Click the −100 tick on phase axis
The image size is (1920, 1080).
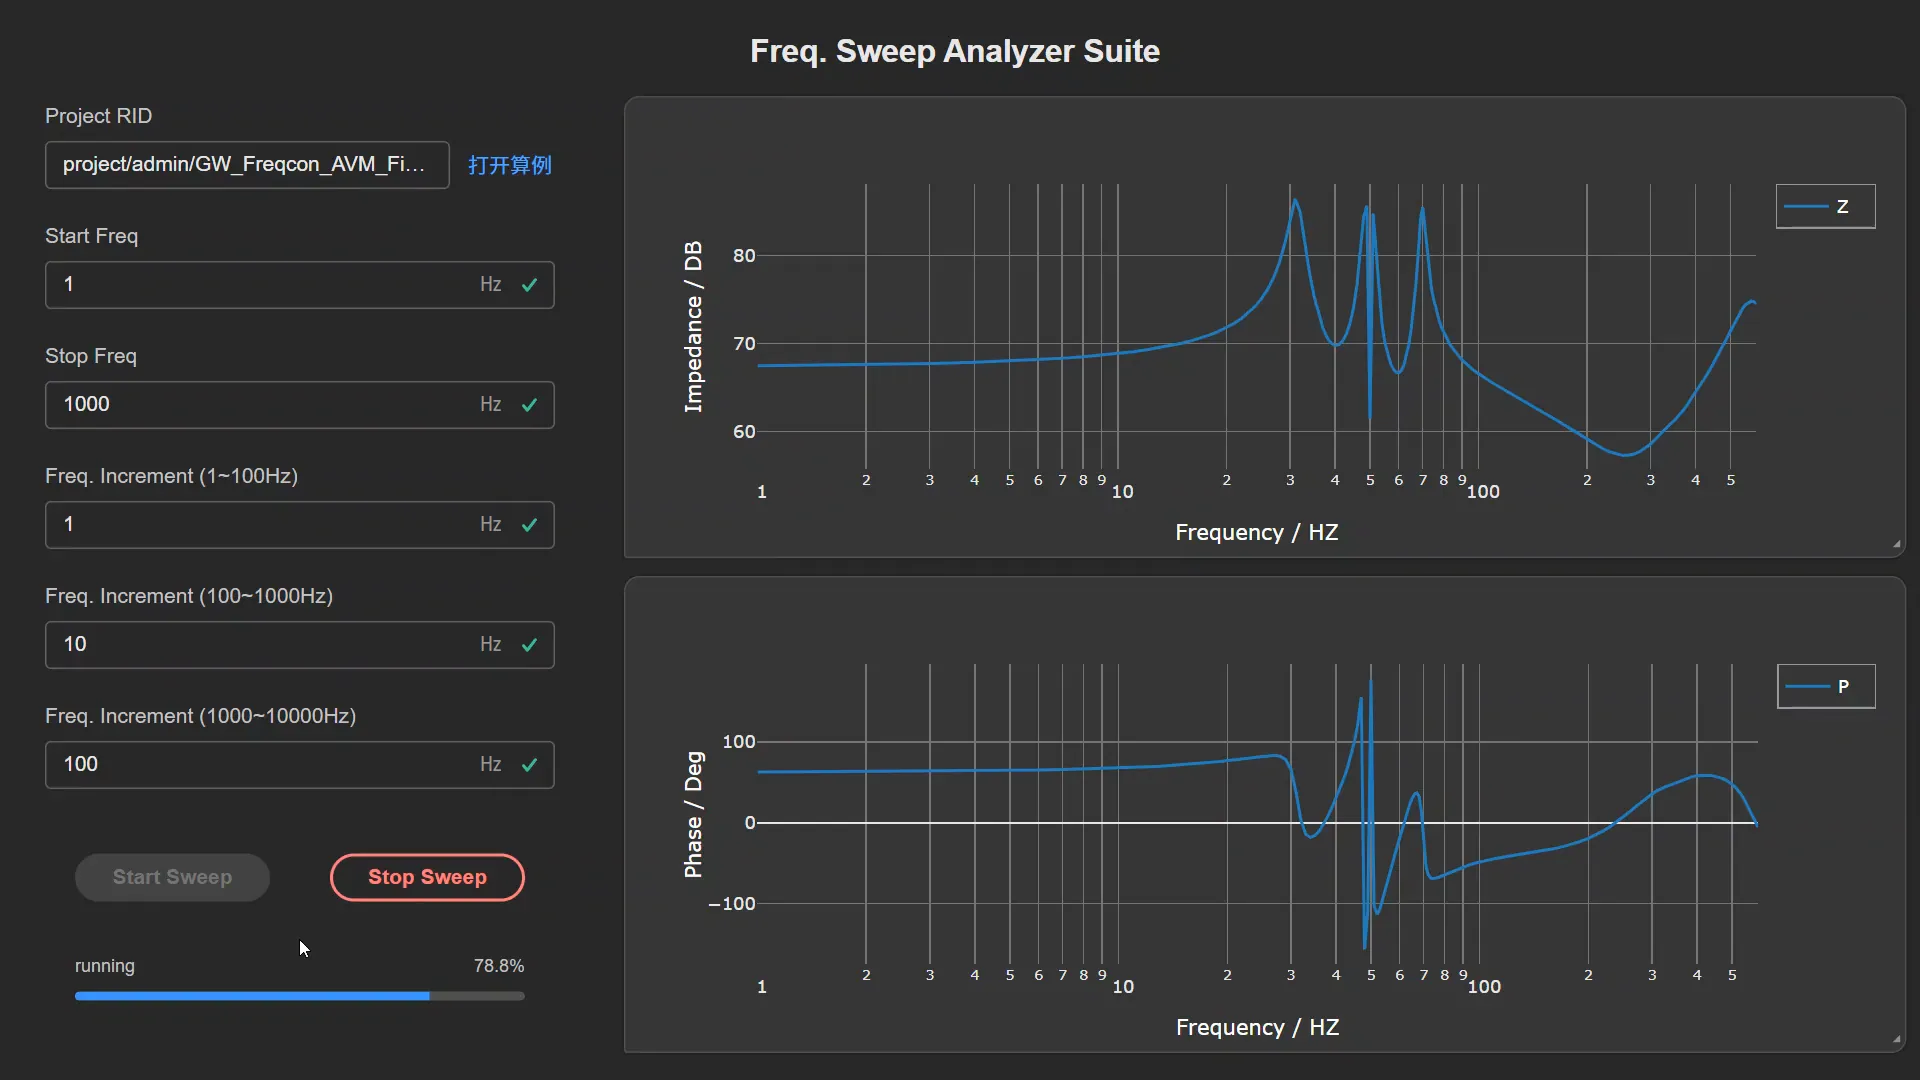(x=732, y=904)
